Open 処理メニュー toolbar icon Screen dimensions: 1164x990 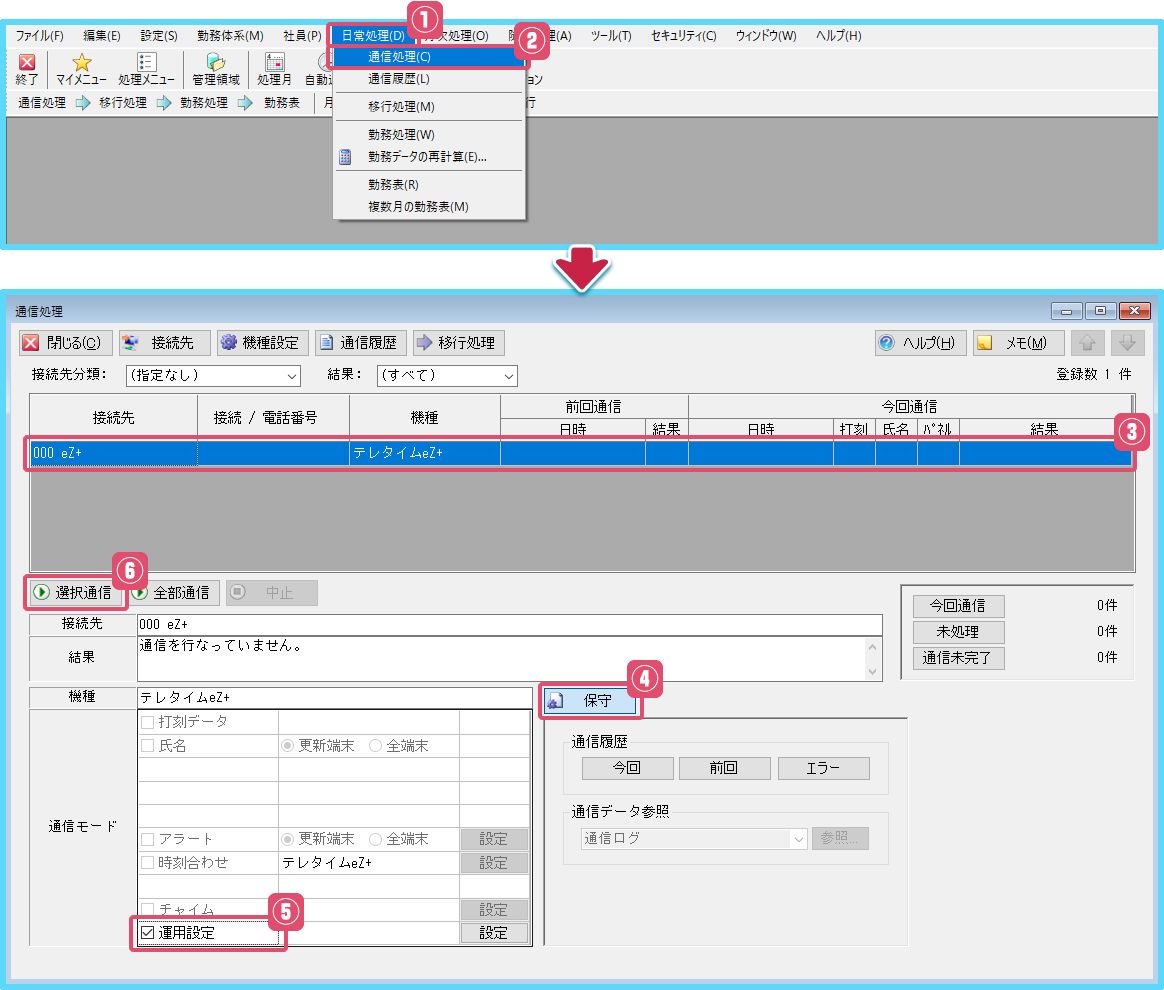pyautogui.click(x=146, y=69)
